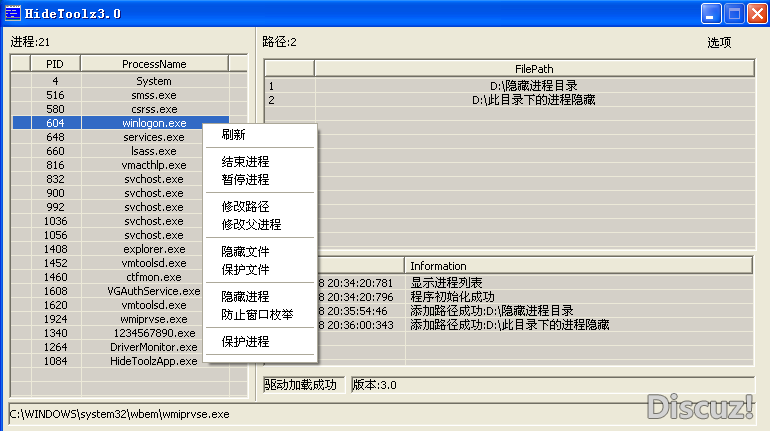
Task: Click the 进程:21 count label
Action: coord(30,42)
